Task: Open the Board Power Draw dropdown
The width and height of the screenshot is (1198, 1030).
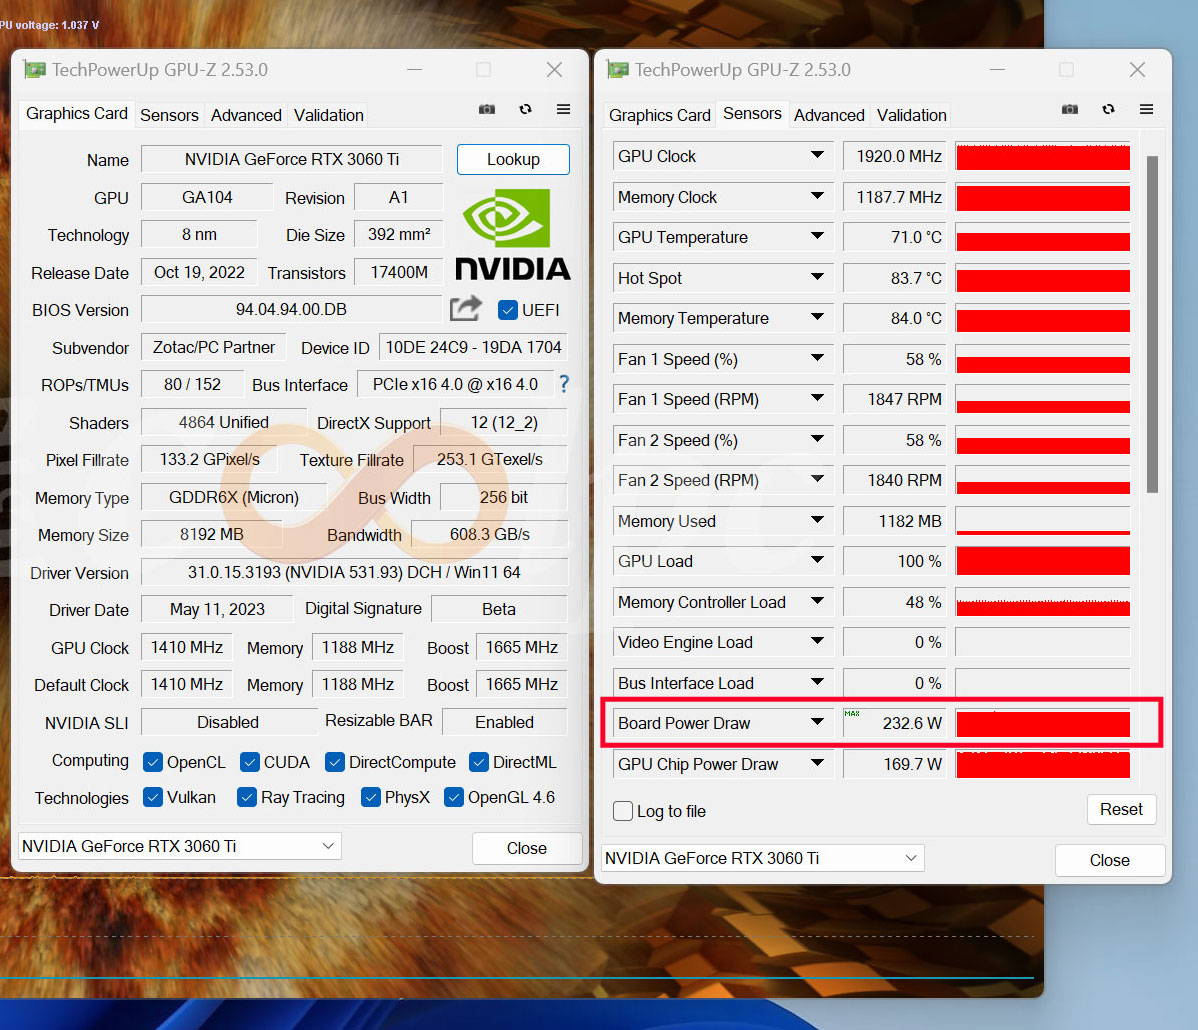Action: tap(817, 722)
